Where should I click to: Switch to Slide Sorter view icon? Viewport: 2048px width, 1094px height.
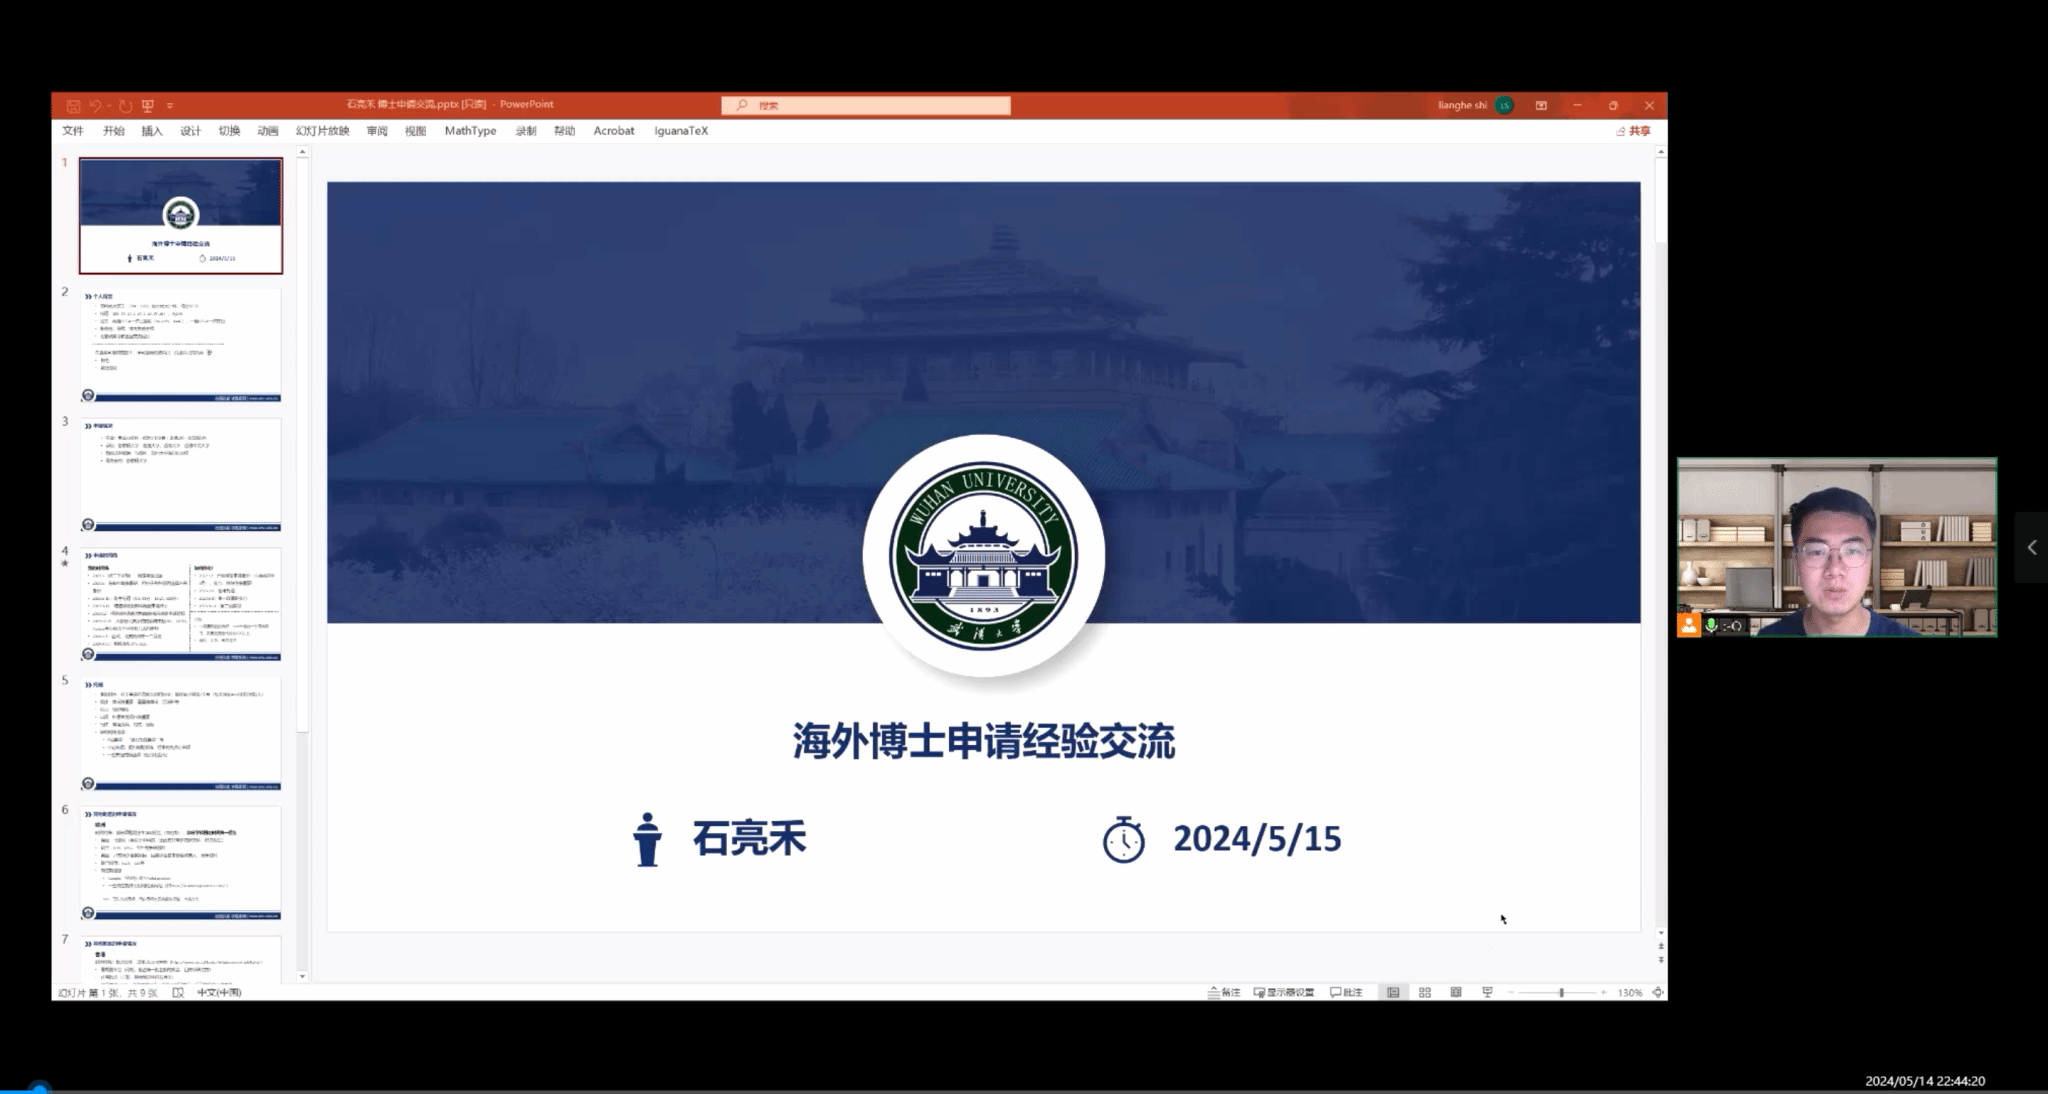pyautogui.click(x=1425, y=992)
